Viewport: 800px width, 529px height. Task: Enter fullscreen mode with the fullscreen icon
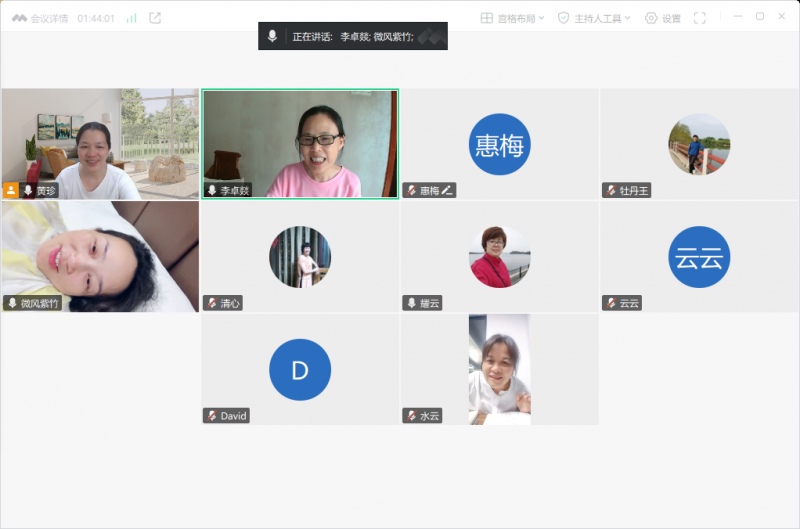(x=700, y=18)
